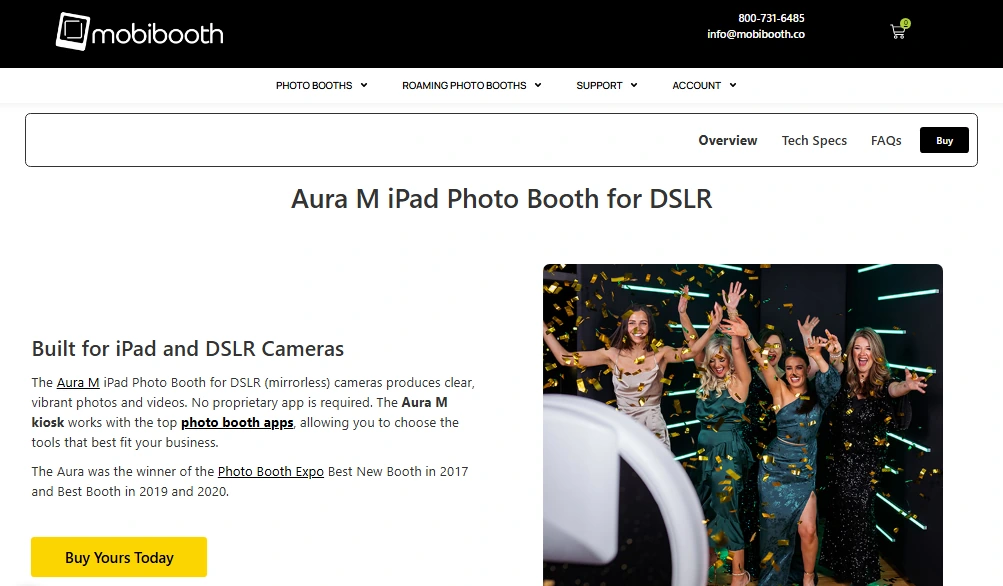Image resolution: width=1003 pixels, height=586 pixels.
Task: Follow the Aura M link
Action: click(x=78, y=383)
